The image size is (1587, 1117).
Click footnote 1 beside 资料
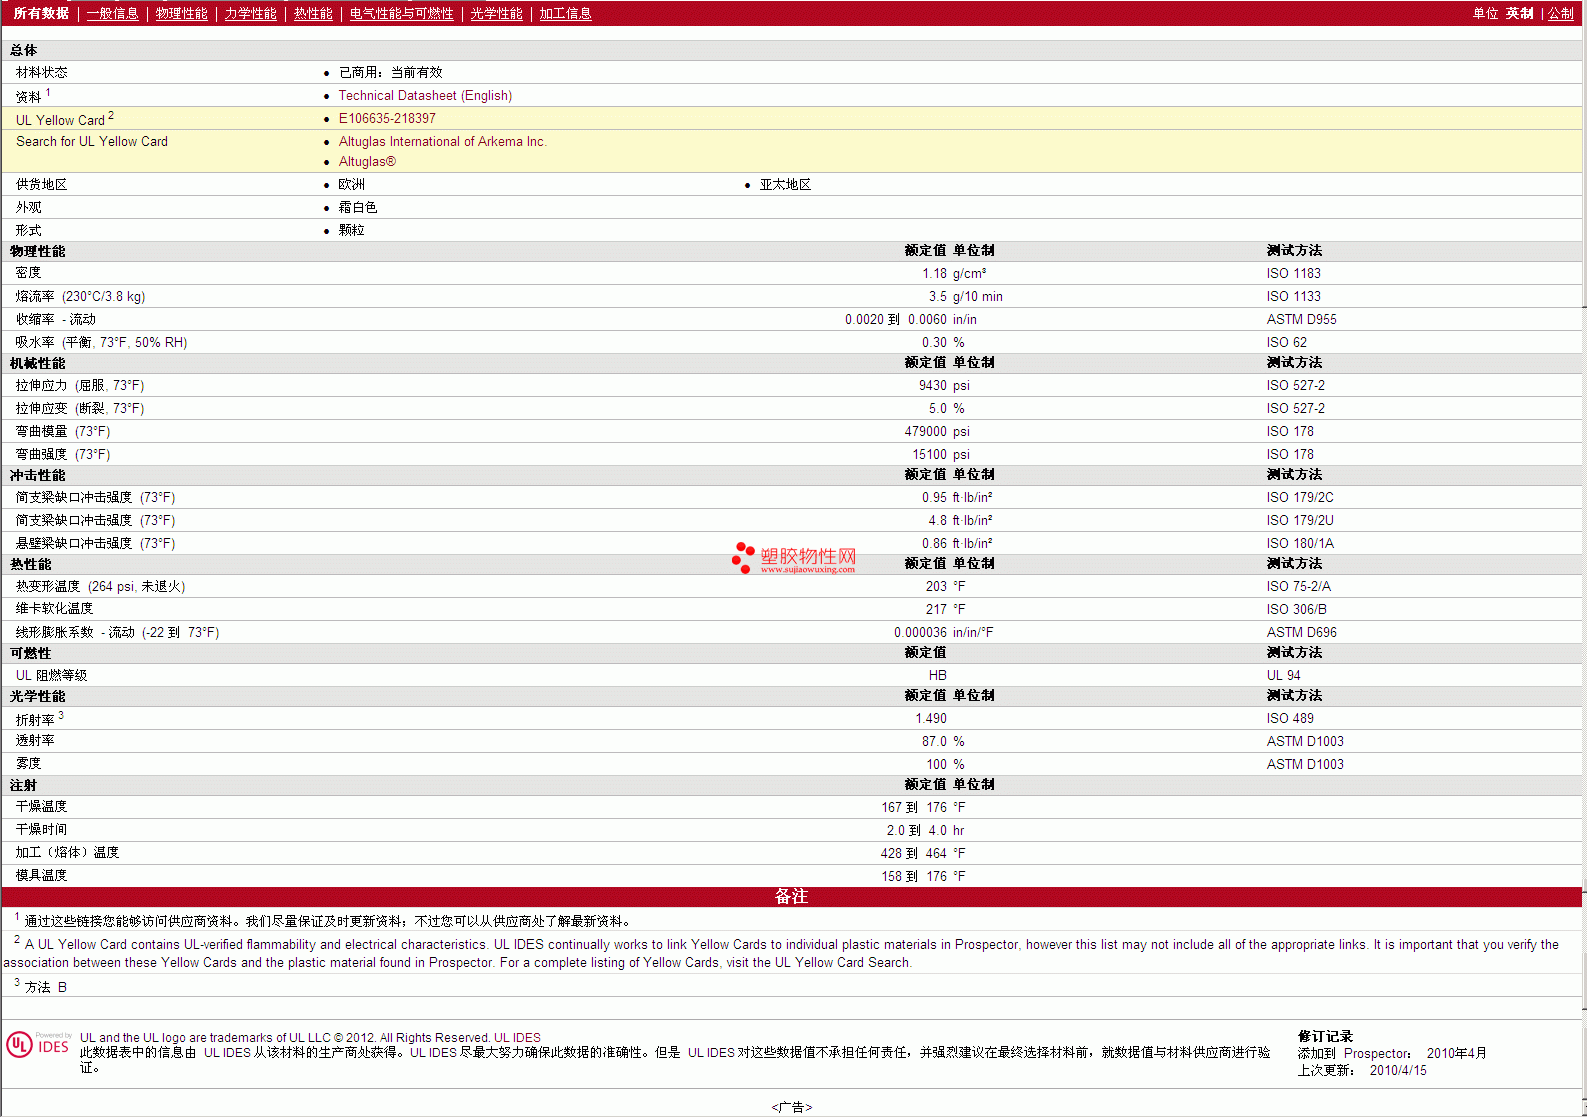[48, 93]
